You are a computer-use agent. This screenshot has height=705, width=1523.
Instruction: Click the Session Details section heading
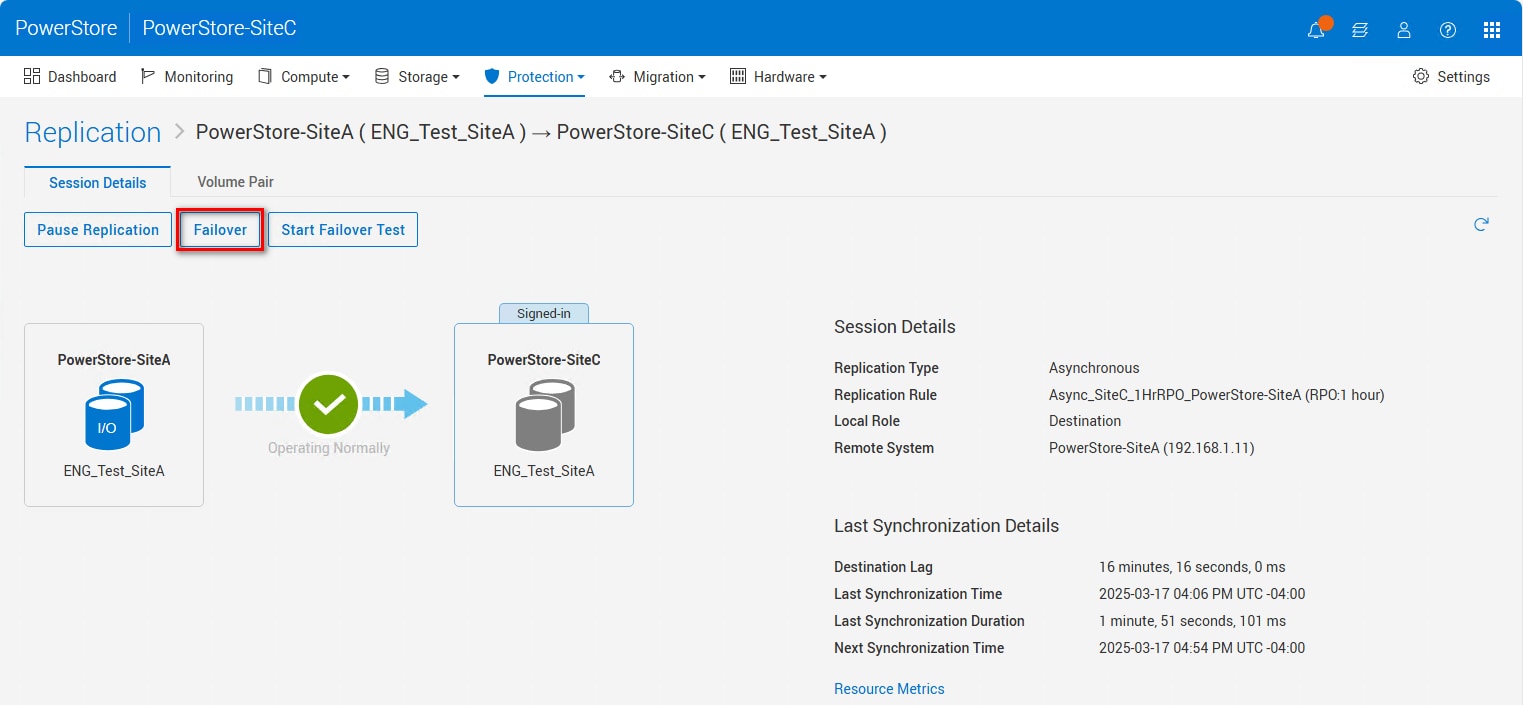coord(895,327)
